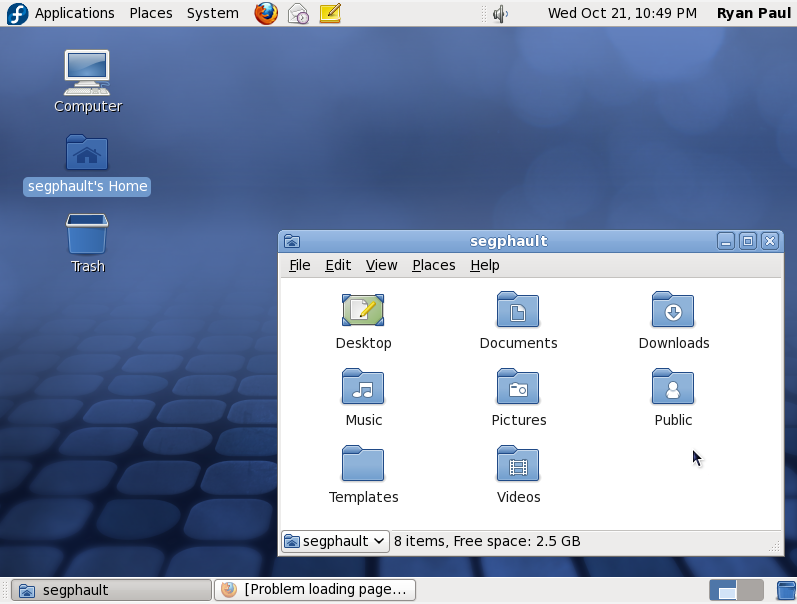
Task: Click the Trash desktop icon
Action: pyautogui.click(x=87, y=234)
